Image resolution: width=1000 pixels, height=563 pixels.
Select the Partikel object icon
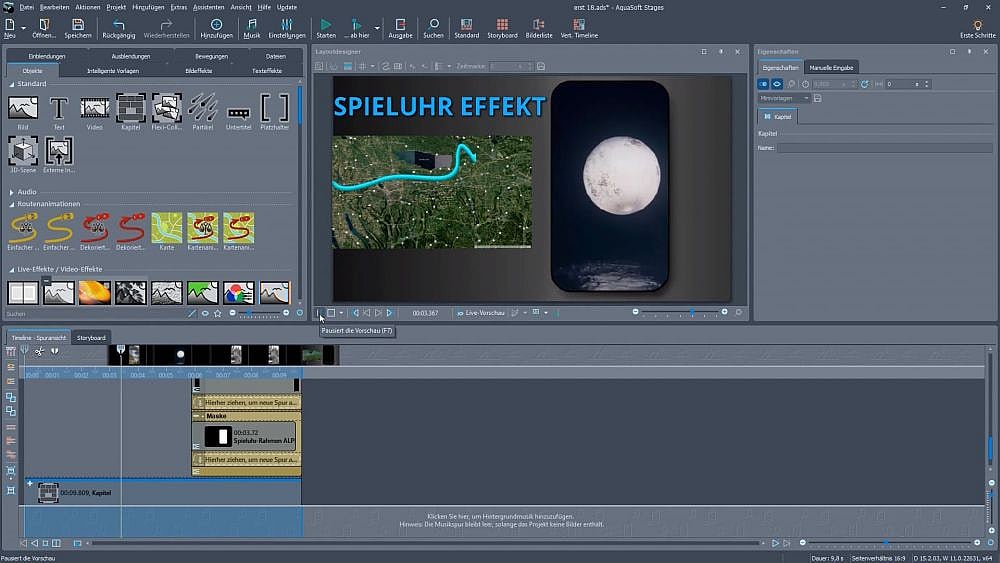point(202,107)
